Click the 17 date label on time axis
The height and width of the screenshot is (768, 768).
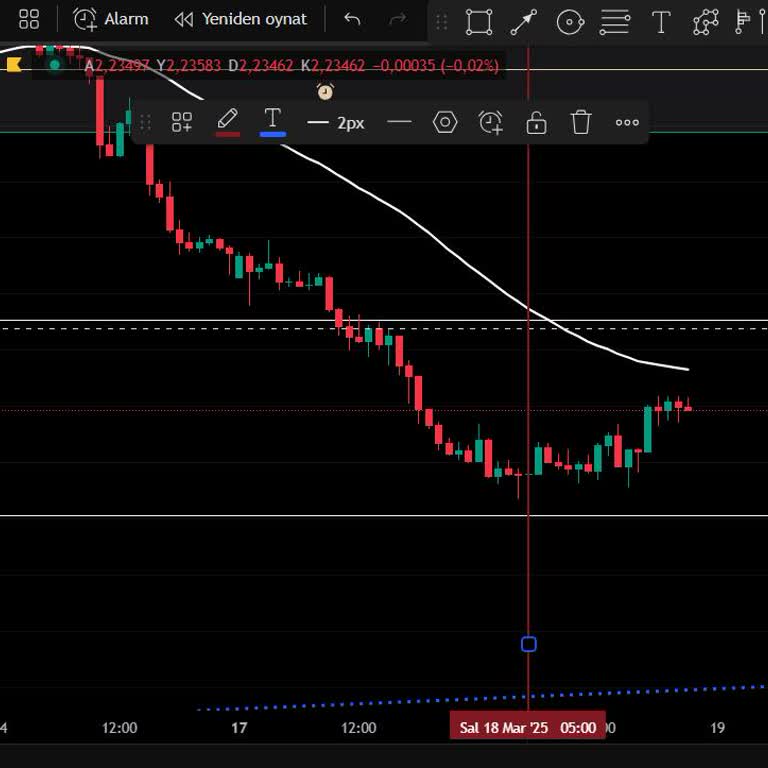pyautogui.click(x=239, y=728)
